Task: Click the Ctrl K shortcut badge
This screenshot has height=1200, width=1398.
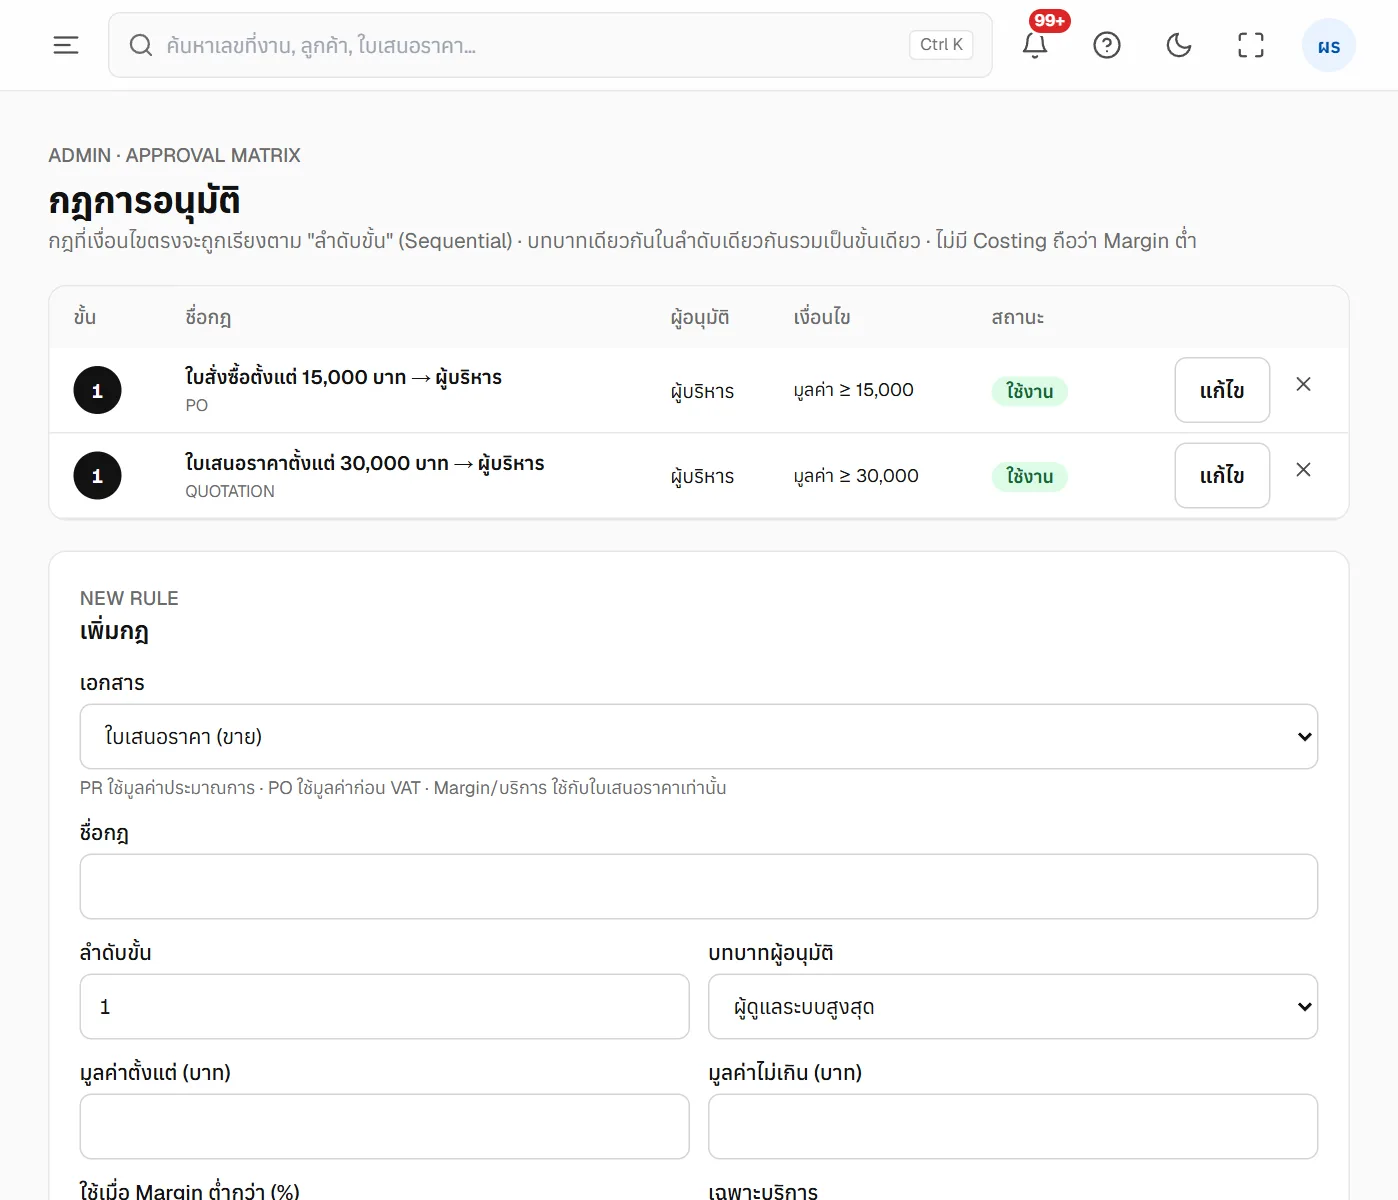Action: 941,45
